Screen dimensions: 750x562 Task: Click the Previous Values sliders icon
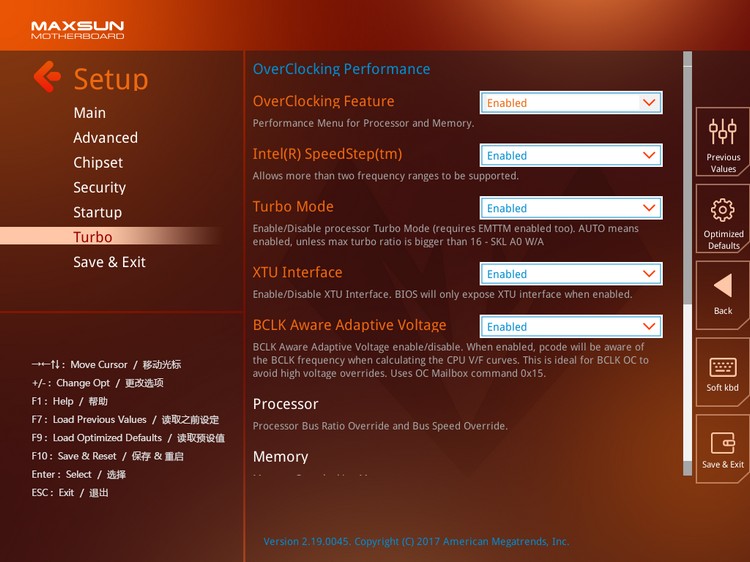722,131
